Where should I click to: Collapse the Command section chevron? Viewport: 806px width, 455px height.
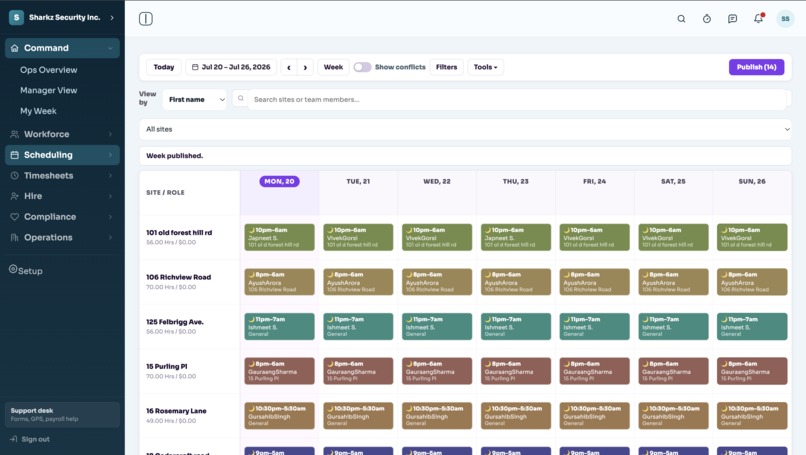pos(110,48)
